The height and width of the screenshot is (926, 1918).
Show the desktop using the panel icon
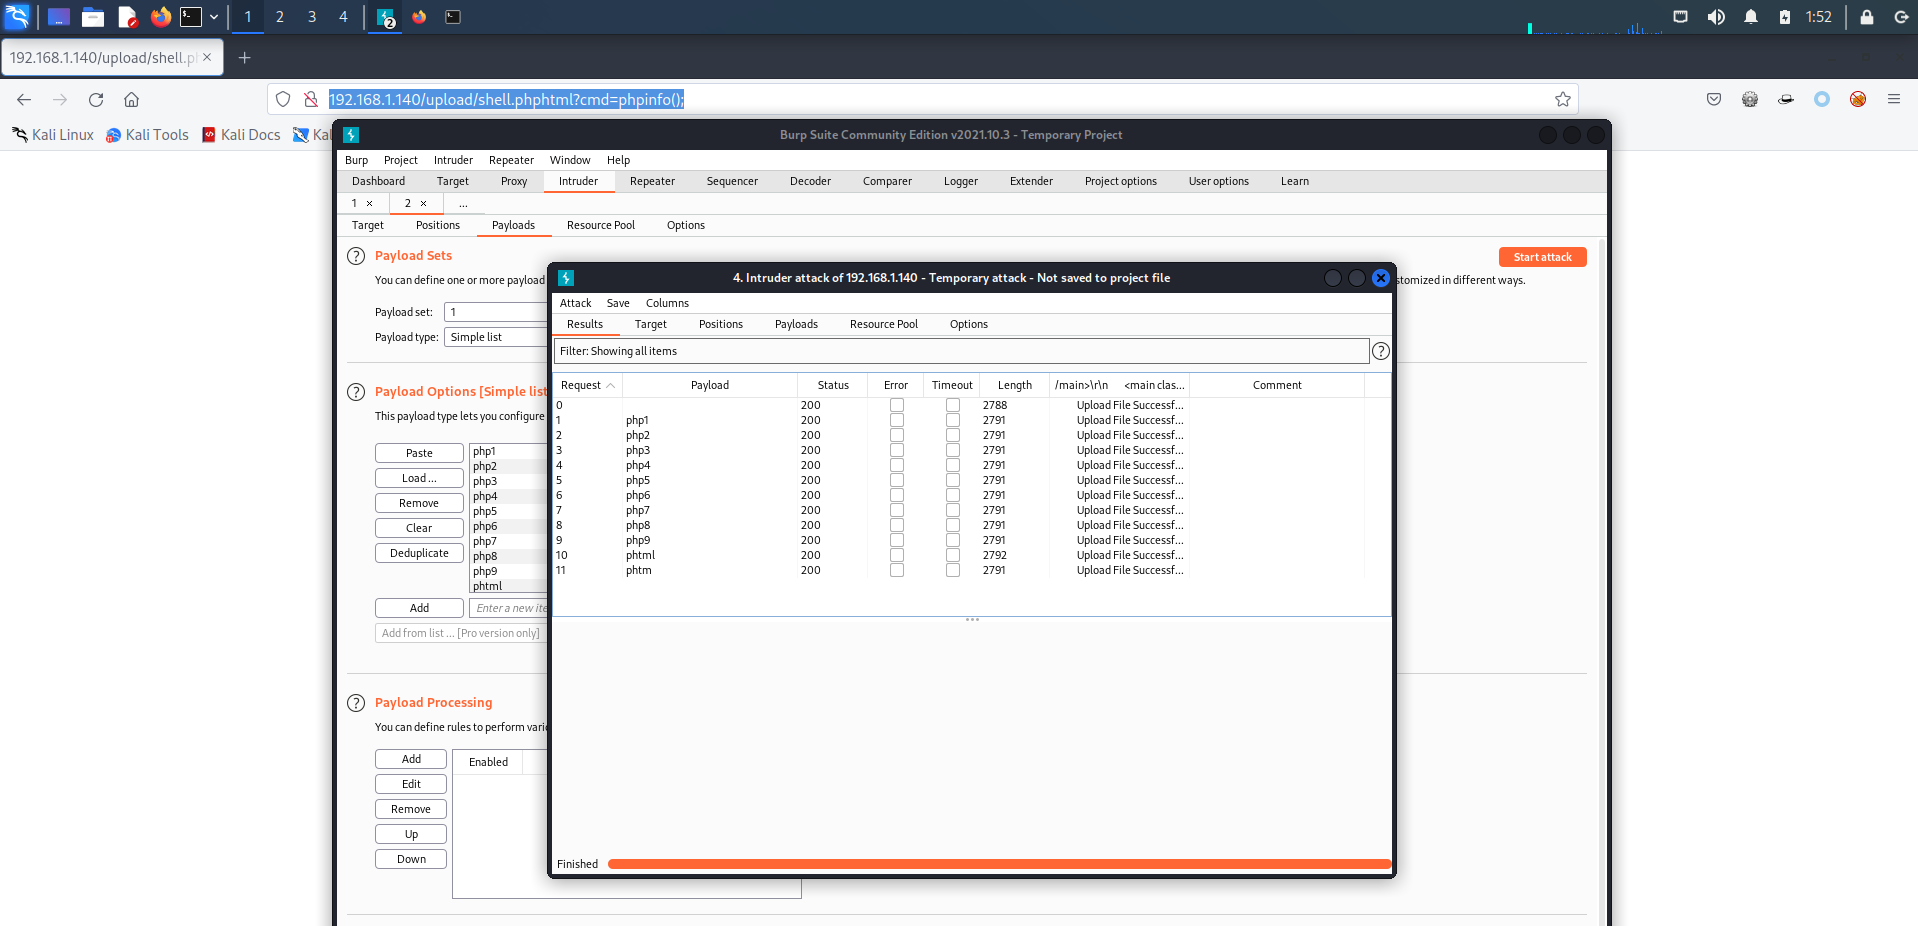tap(59, 17)
